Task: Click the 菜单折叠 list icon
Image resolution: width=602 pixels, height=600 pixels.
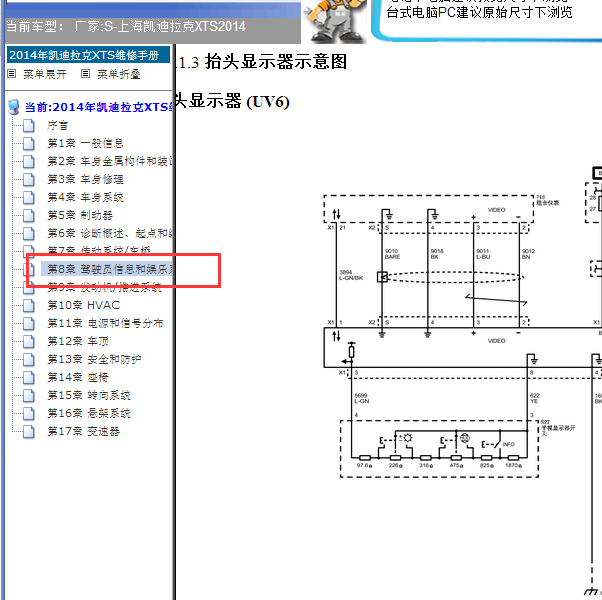Action: pos(85,73)
